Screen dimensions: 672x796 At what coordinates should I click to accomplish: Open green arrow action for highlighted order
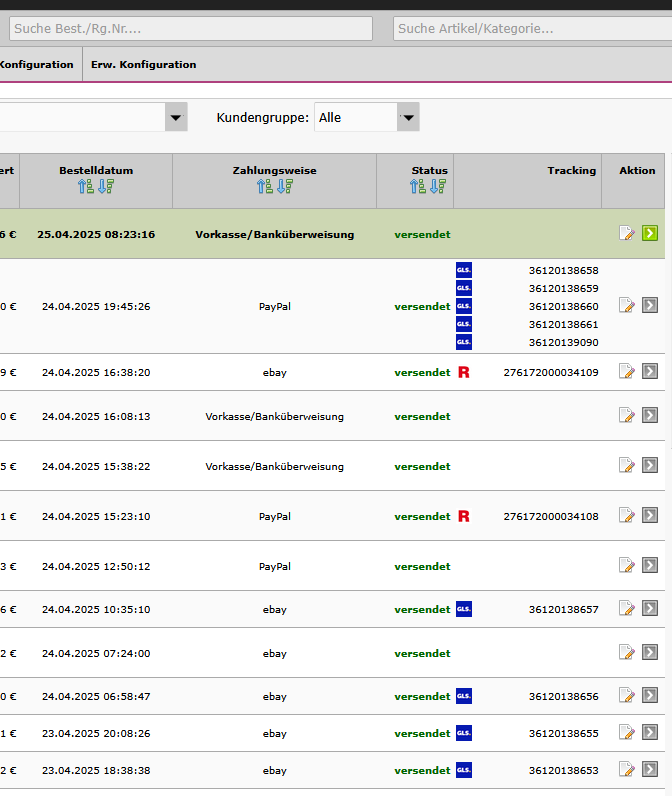(x=650, y=234)
